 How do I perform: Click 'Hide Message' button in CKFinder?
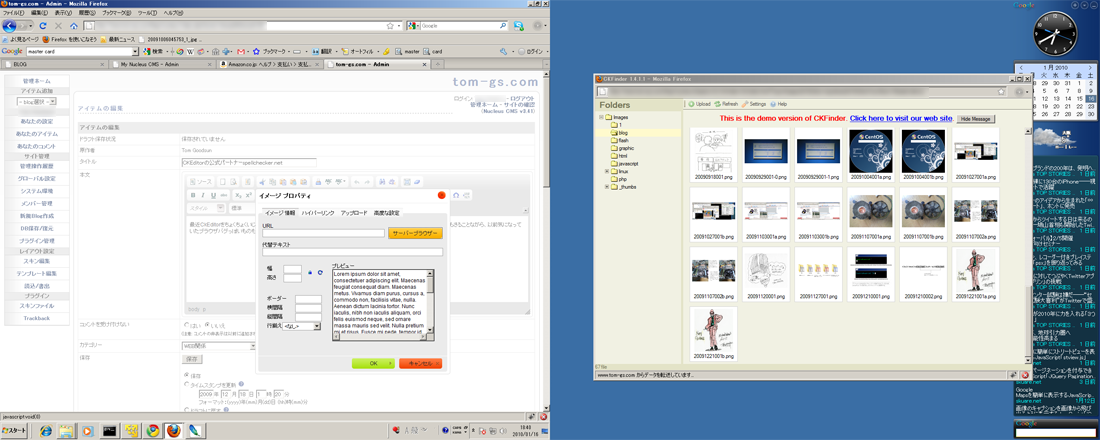tap(977, 119)
